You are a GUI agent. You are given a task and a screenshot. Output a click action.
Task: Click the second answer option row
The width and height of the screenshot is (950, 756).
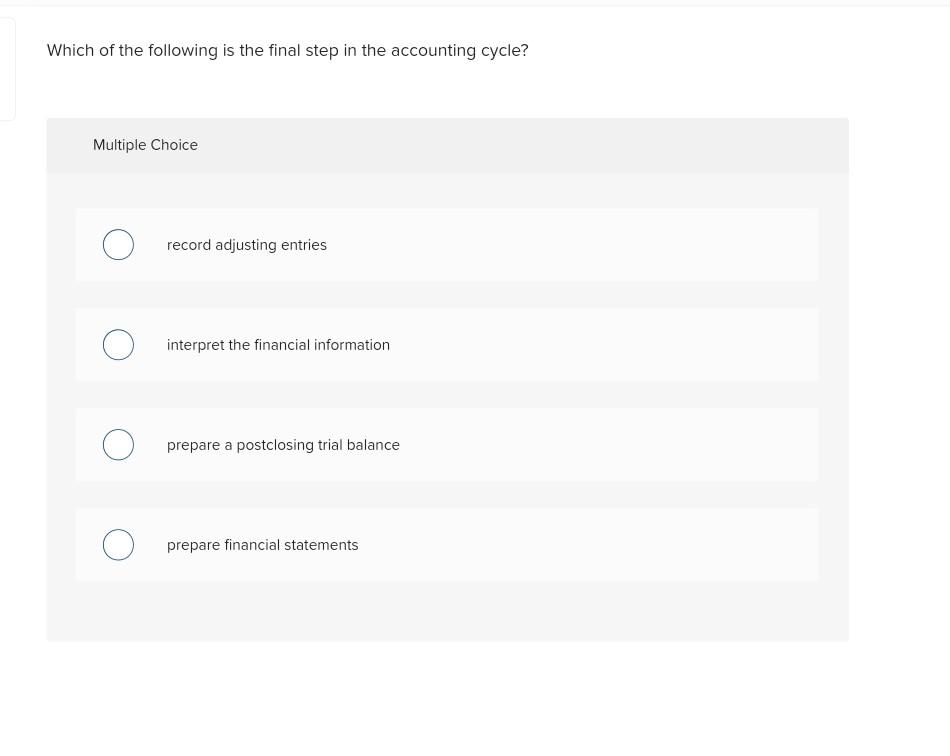click(447, 344)
